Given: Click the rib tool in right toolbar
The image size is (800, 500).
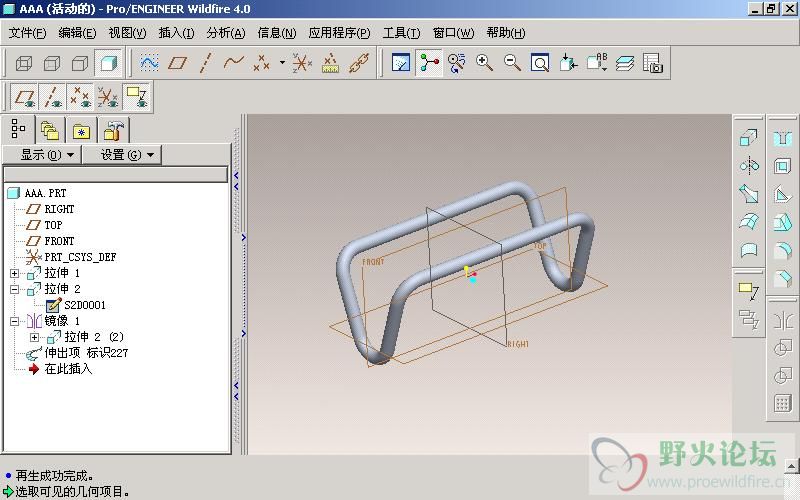Looking at the screenshot, I should coord(782,194).
